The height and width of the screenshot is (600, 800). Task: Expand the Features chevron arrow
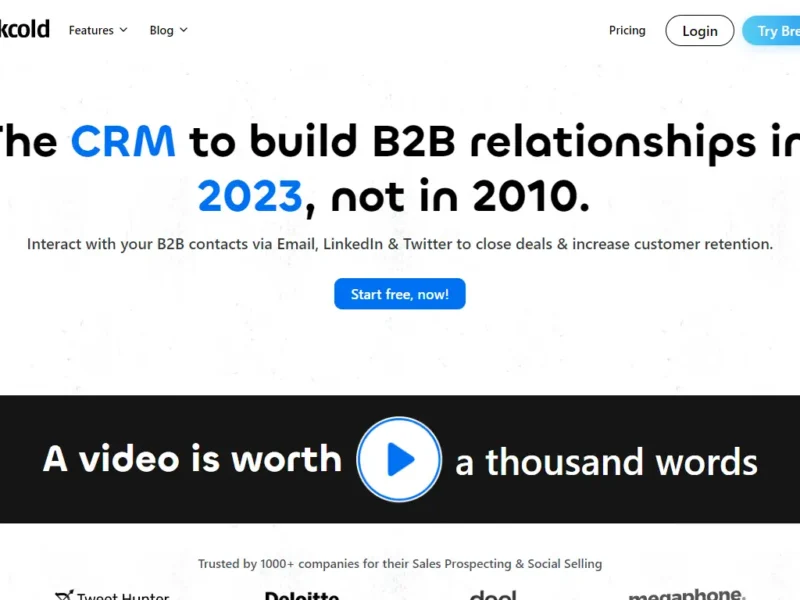124,30
